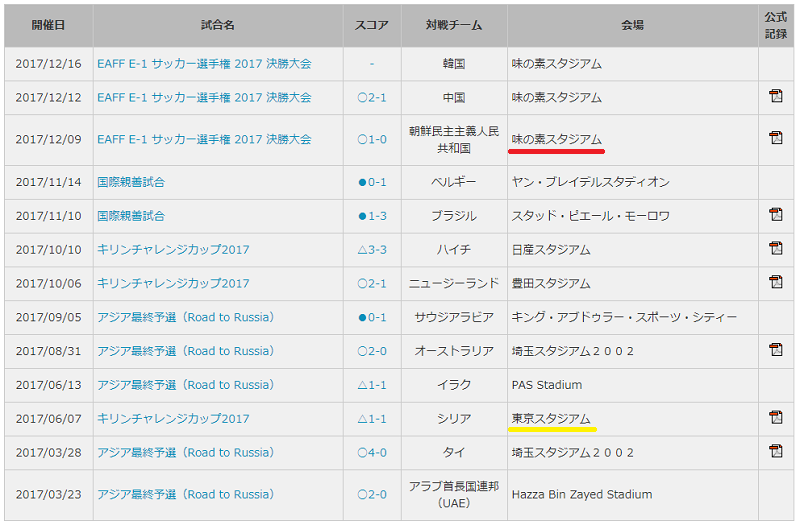Click PDF icon for ニュージーランド match
Viewport: 800px width, 525px height.
775,283
